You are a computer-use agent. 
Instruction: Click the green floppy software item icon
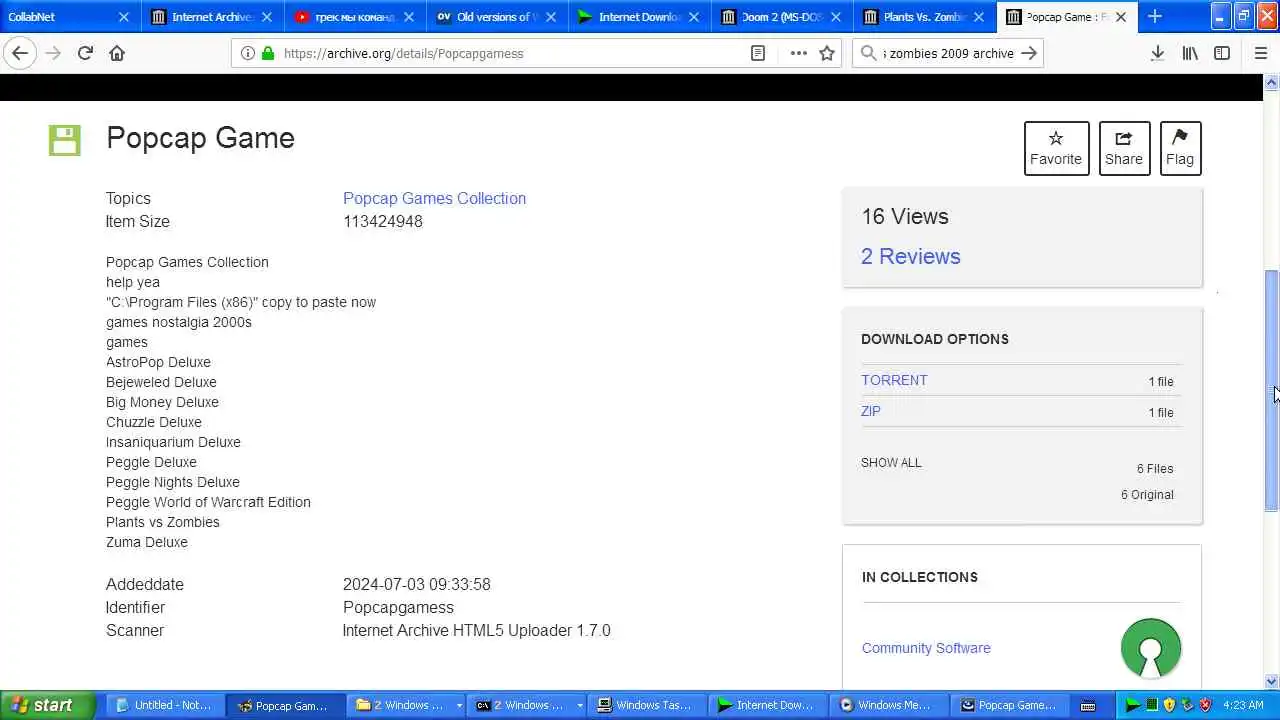64,140
